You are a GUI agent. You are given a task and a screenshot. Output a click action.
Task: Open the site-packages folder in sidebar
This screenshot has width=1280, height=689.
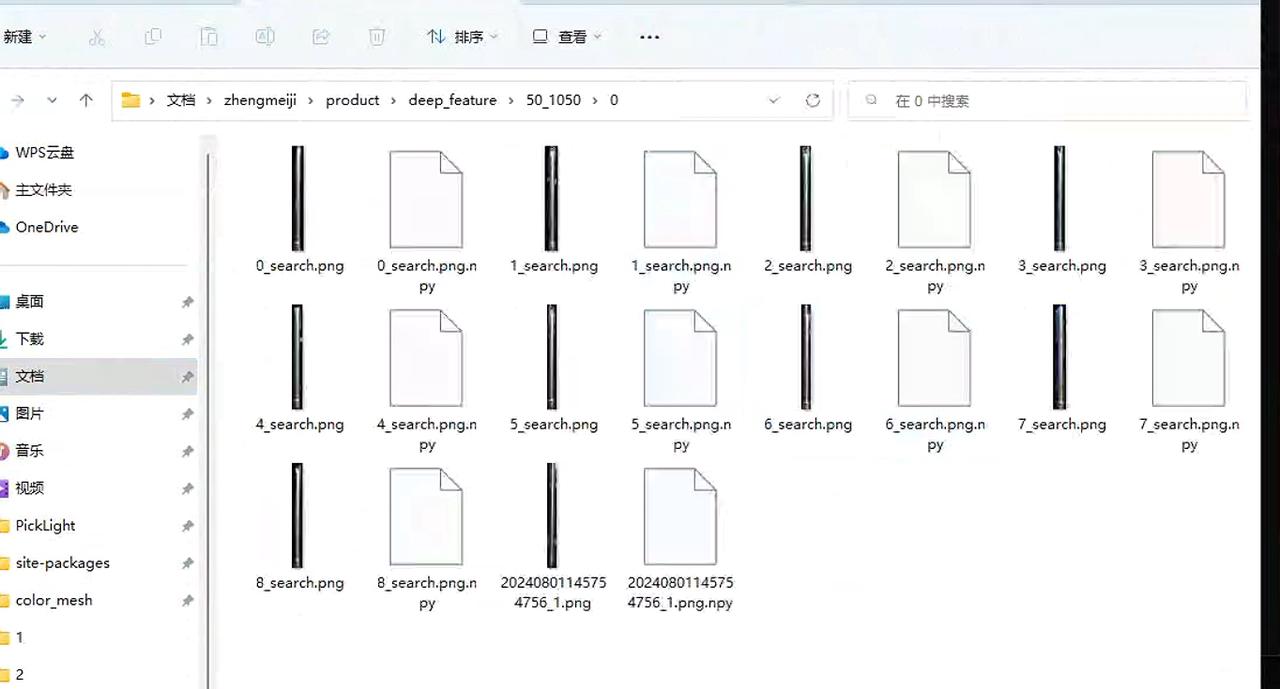point(62,563)
